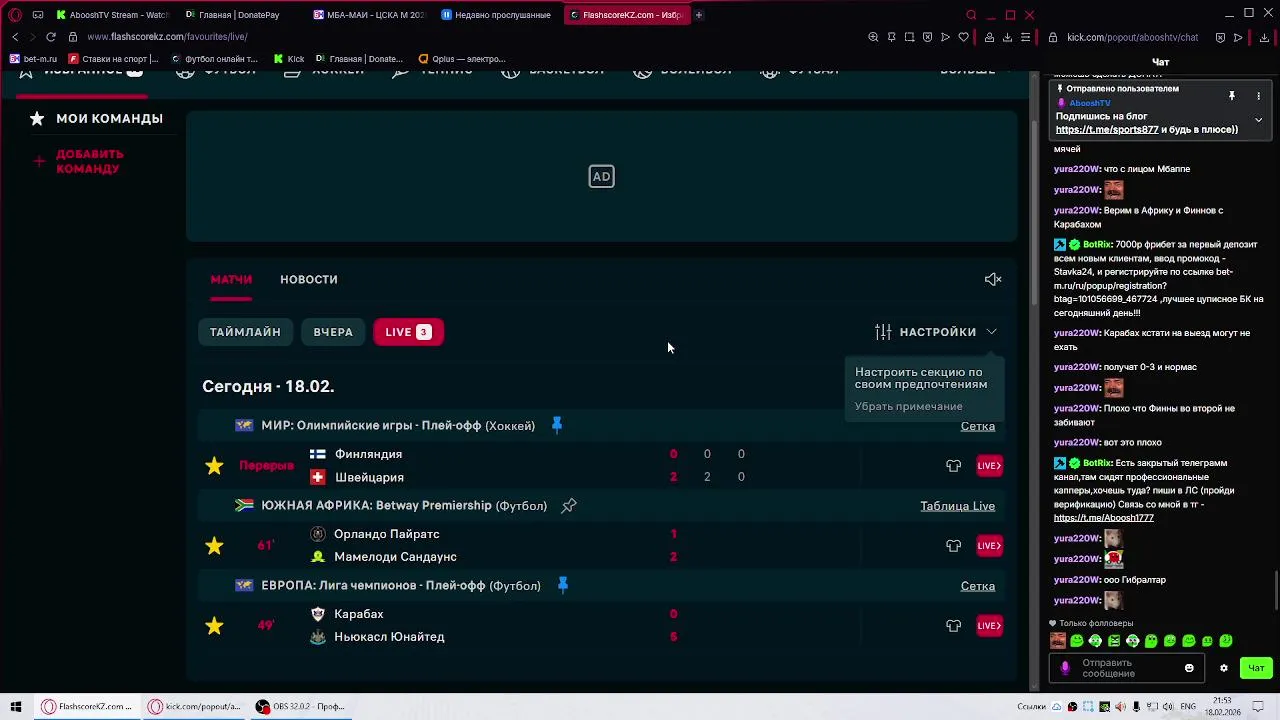
Task: Open Qplus bookmark
Action: coord(462,59)
